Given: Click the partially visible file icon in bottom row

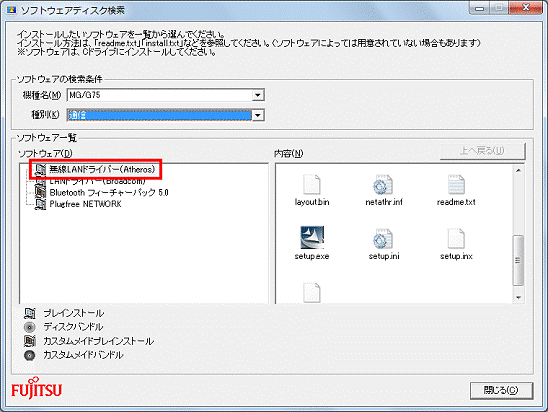Looking at the screenshot, I should pyautogui.click(x=312, y=292).
